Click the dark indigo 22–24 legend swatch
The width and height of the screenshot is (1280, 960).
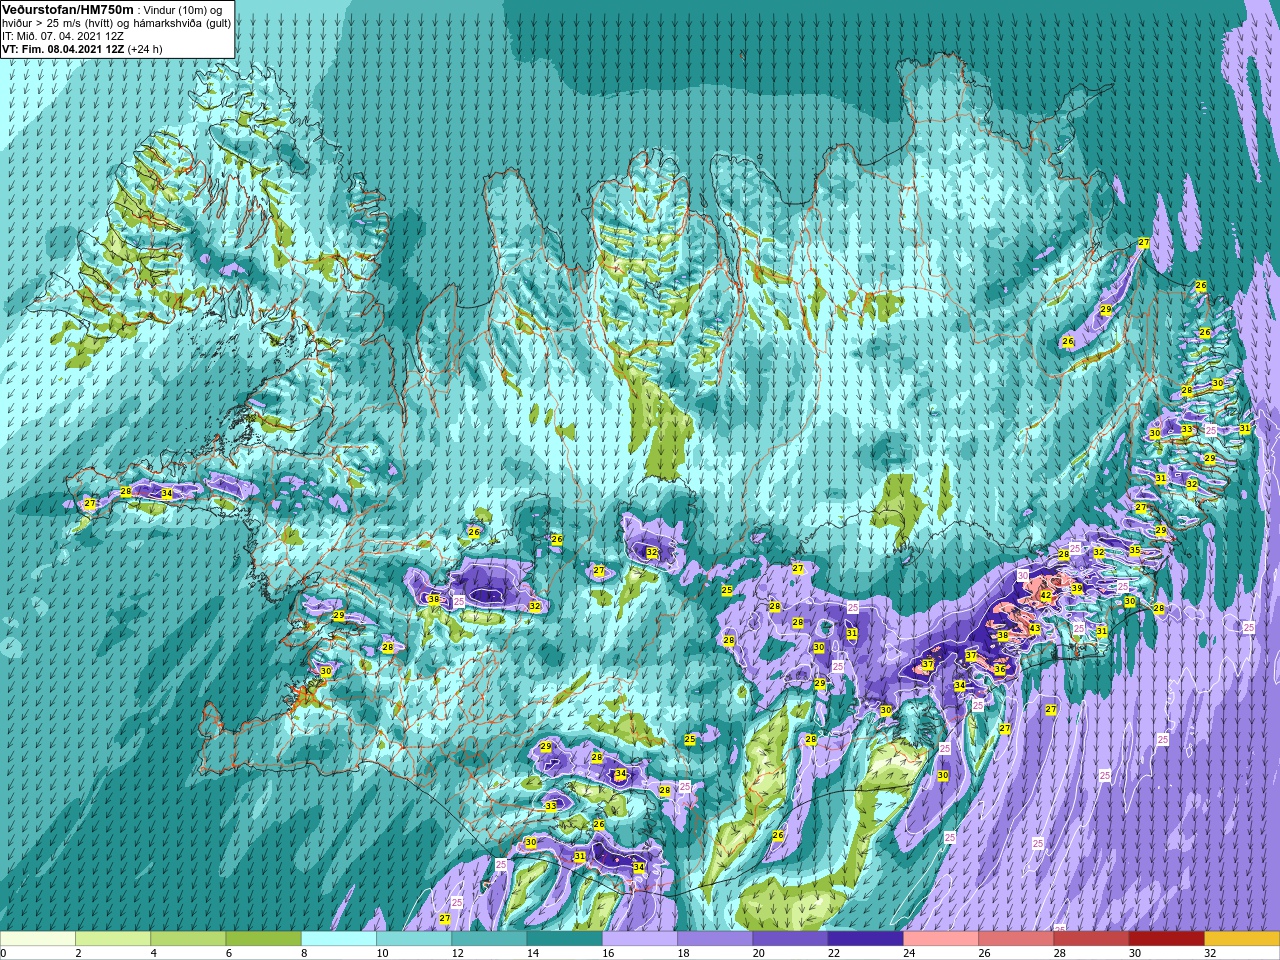(865, 939)
